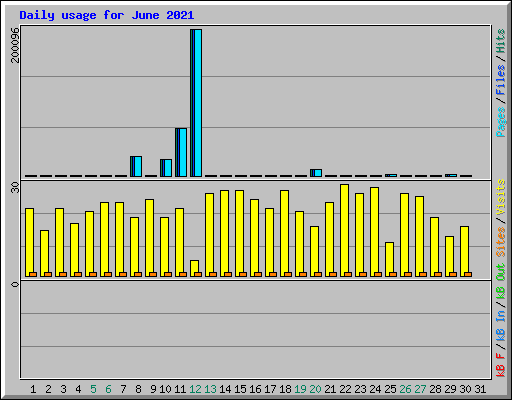
Task: Click the "Sites" legend label
Action: tap(500, 242)
